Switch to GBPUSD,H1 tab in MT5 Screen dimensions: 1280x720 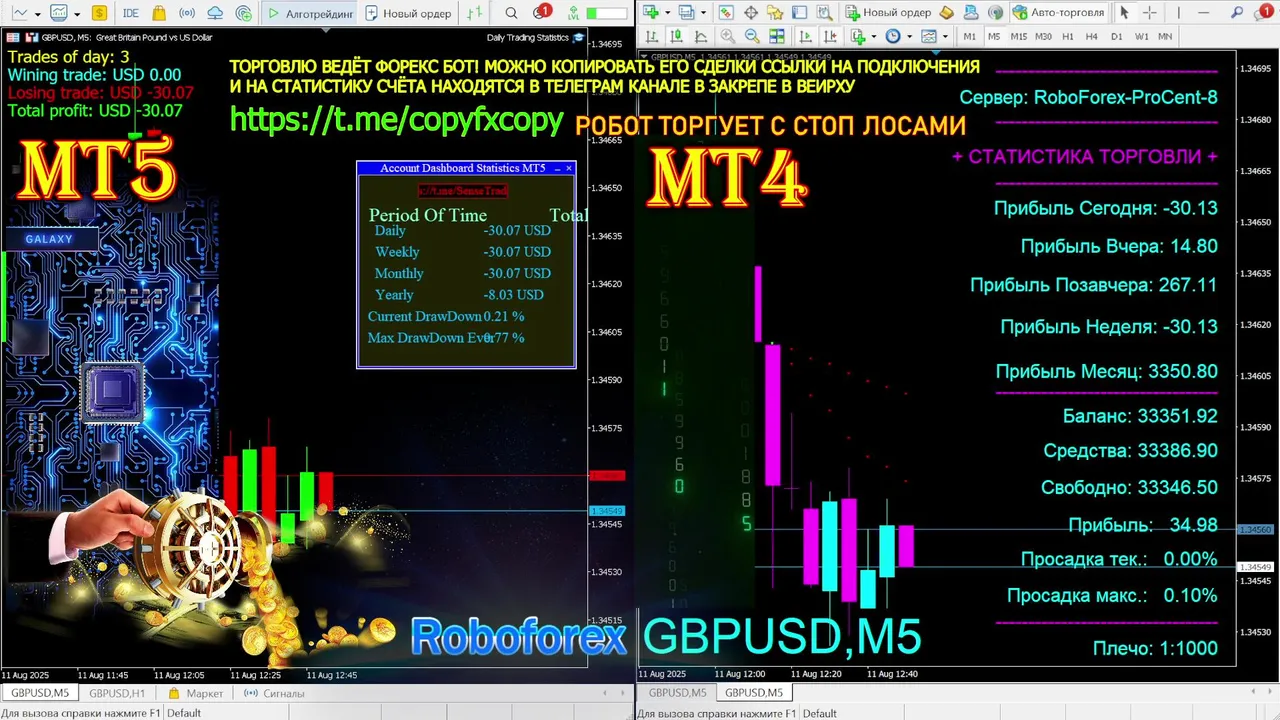click(x=117, y=693)
